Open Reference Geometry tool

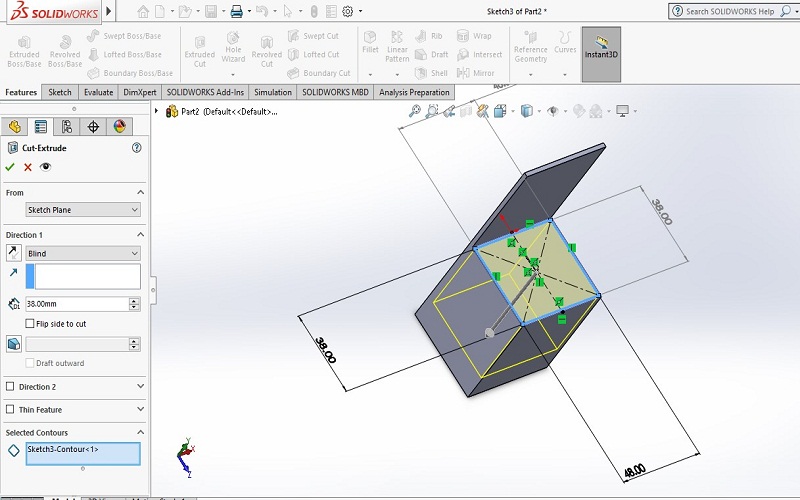531,46
